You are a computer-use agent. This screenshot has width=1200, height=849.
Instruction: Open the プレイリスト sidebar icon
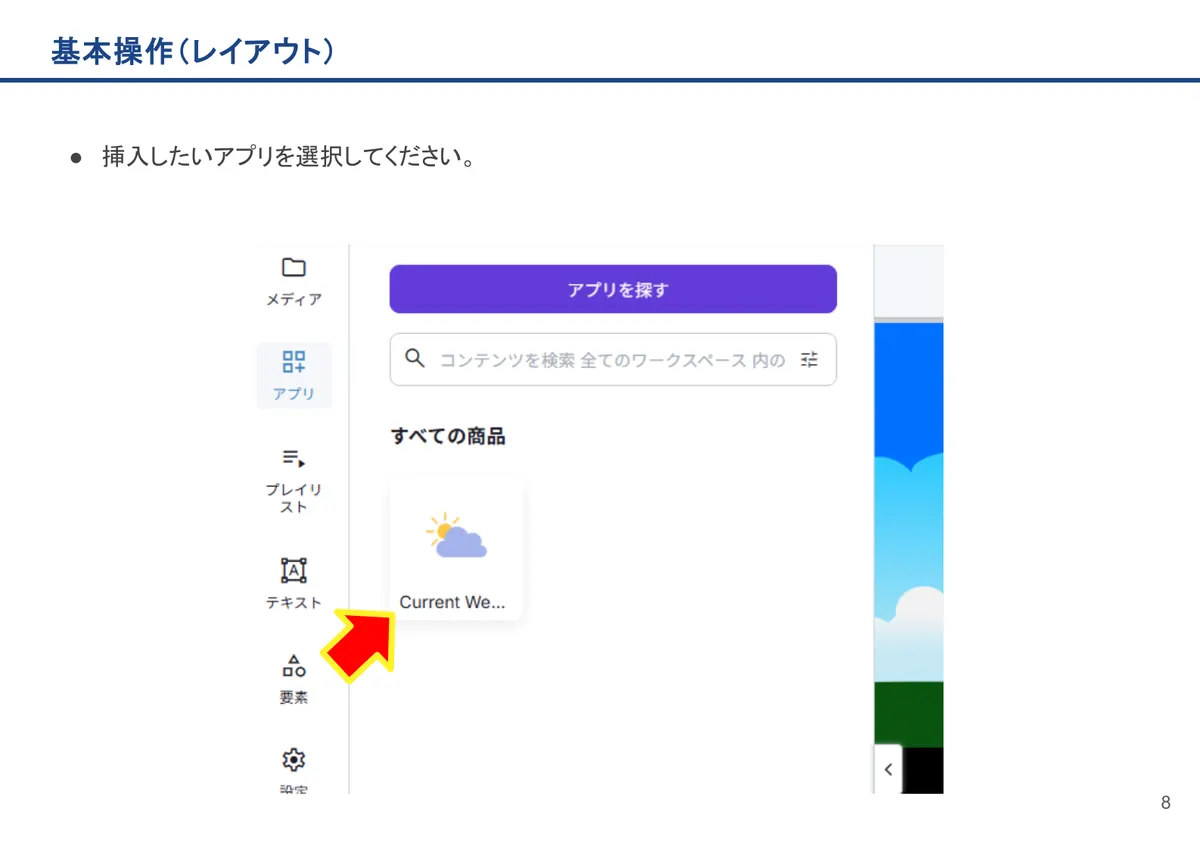point(293,459)
